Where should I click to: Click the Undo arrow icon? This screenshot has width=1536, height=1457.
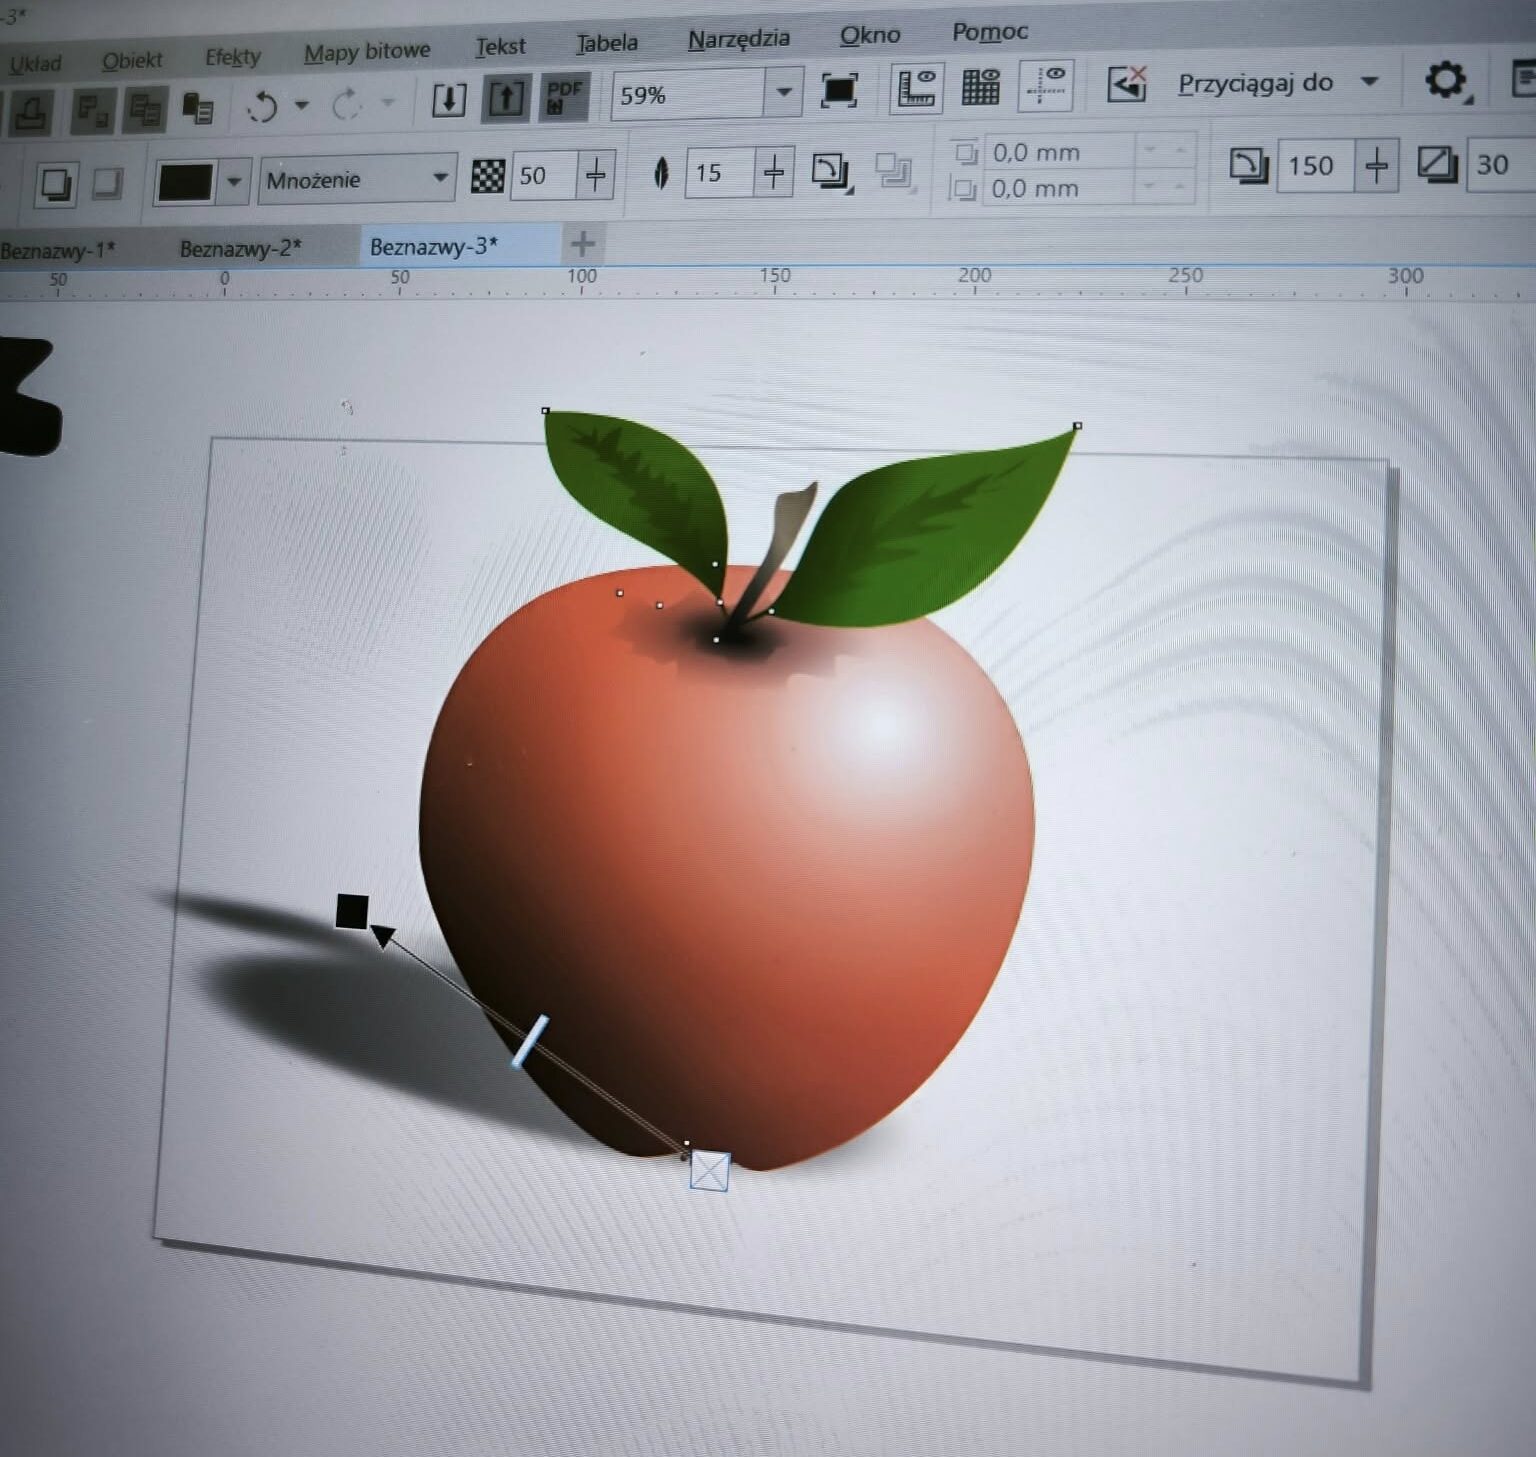(263, 105)
